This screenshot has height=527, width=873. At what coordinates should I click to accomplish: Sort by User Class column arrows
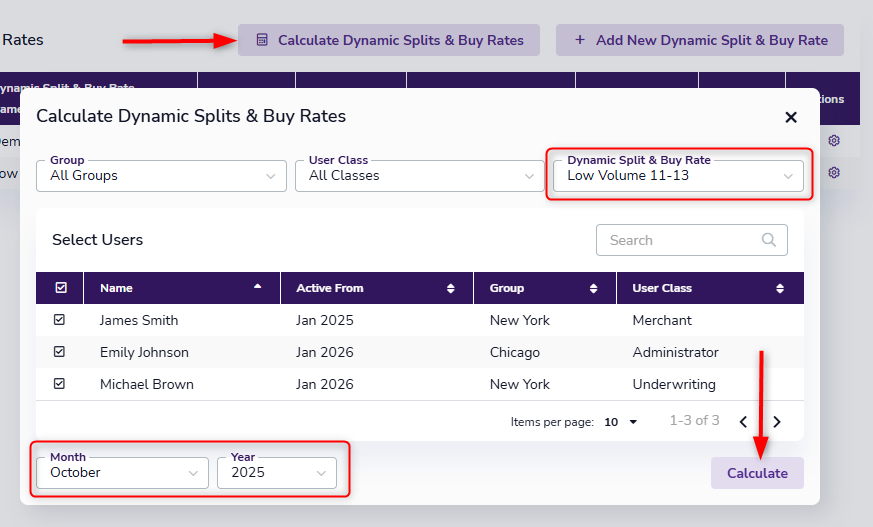780,288
